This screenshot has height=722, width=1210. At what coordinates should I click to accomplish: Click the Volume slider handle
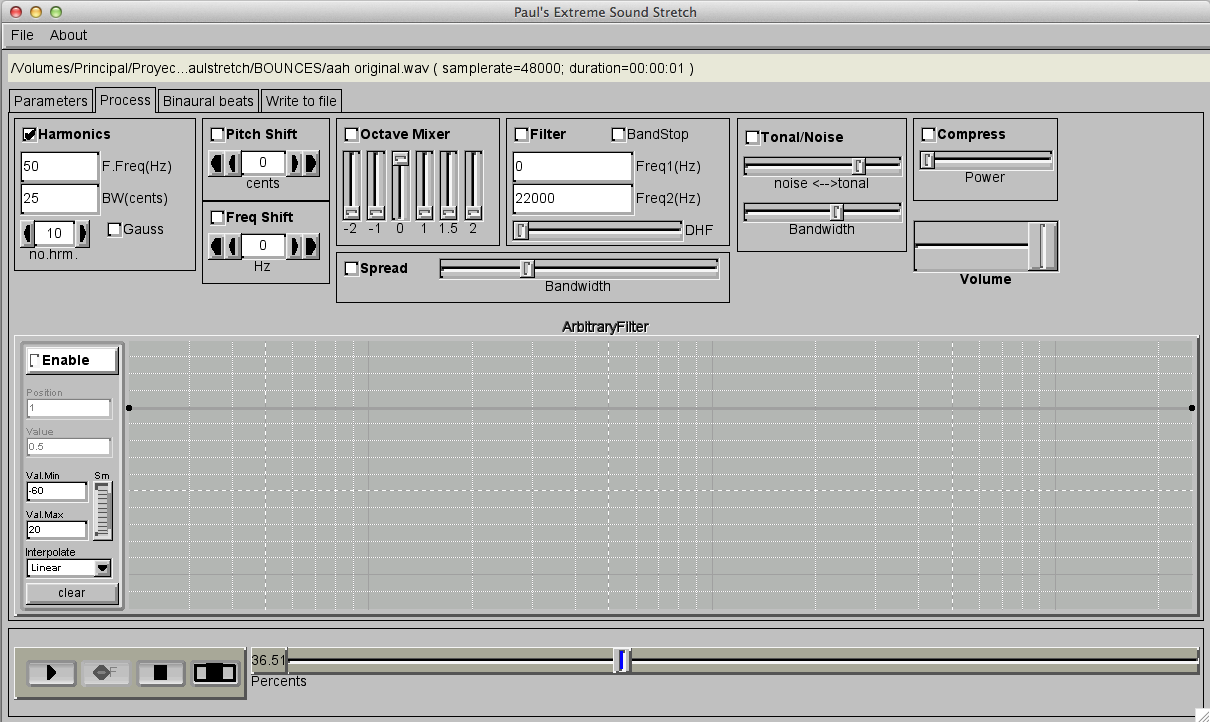[1042, 246]
